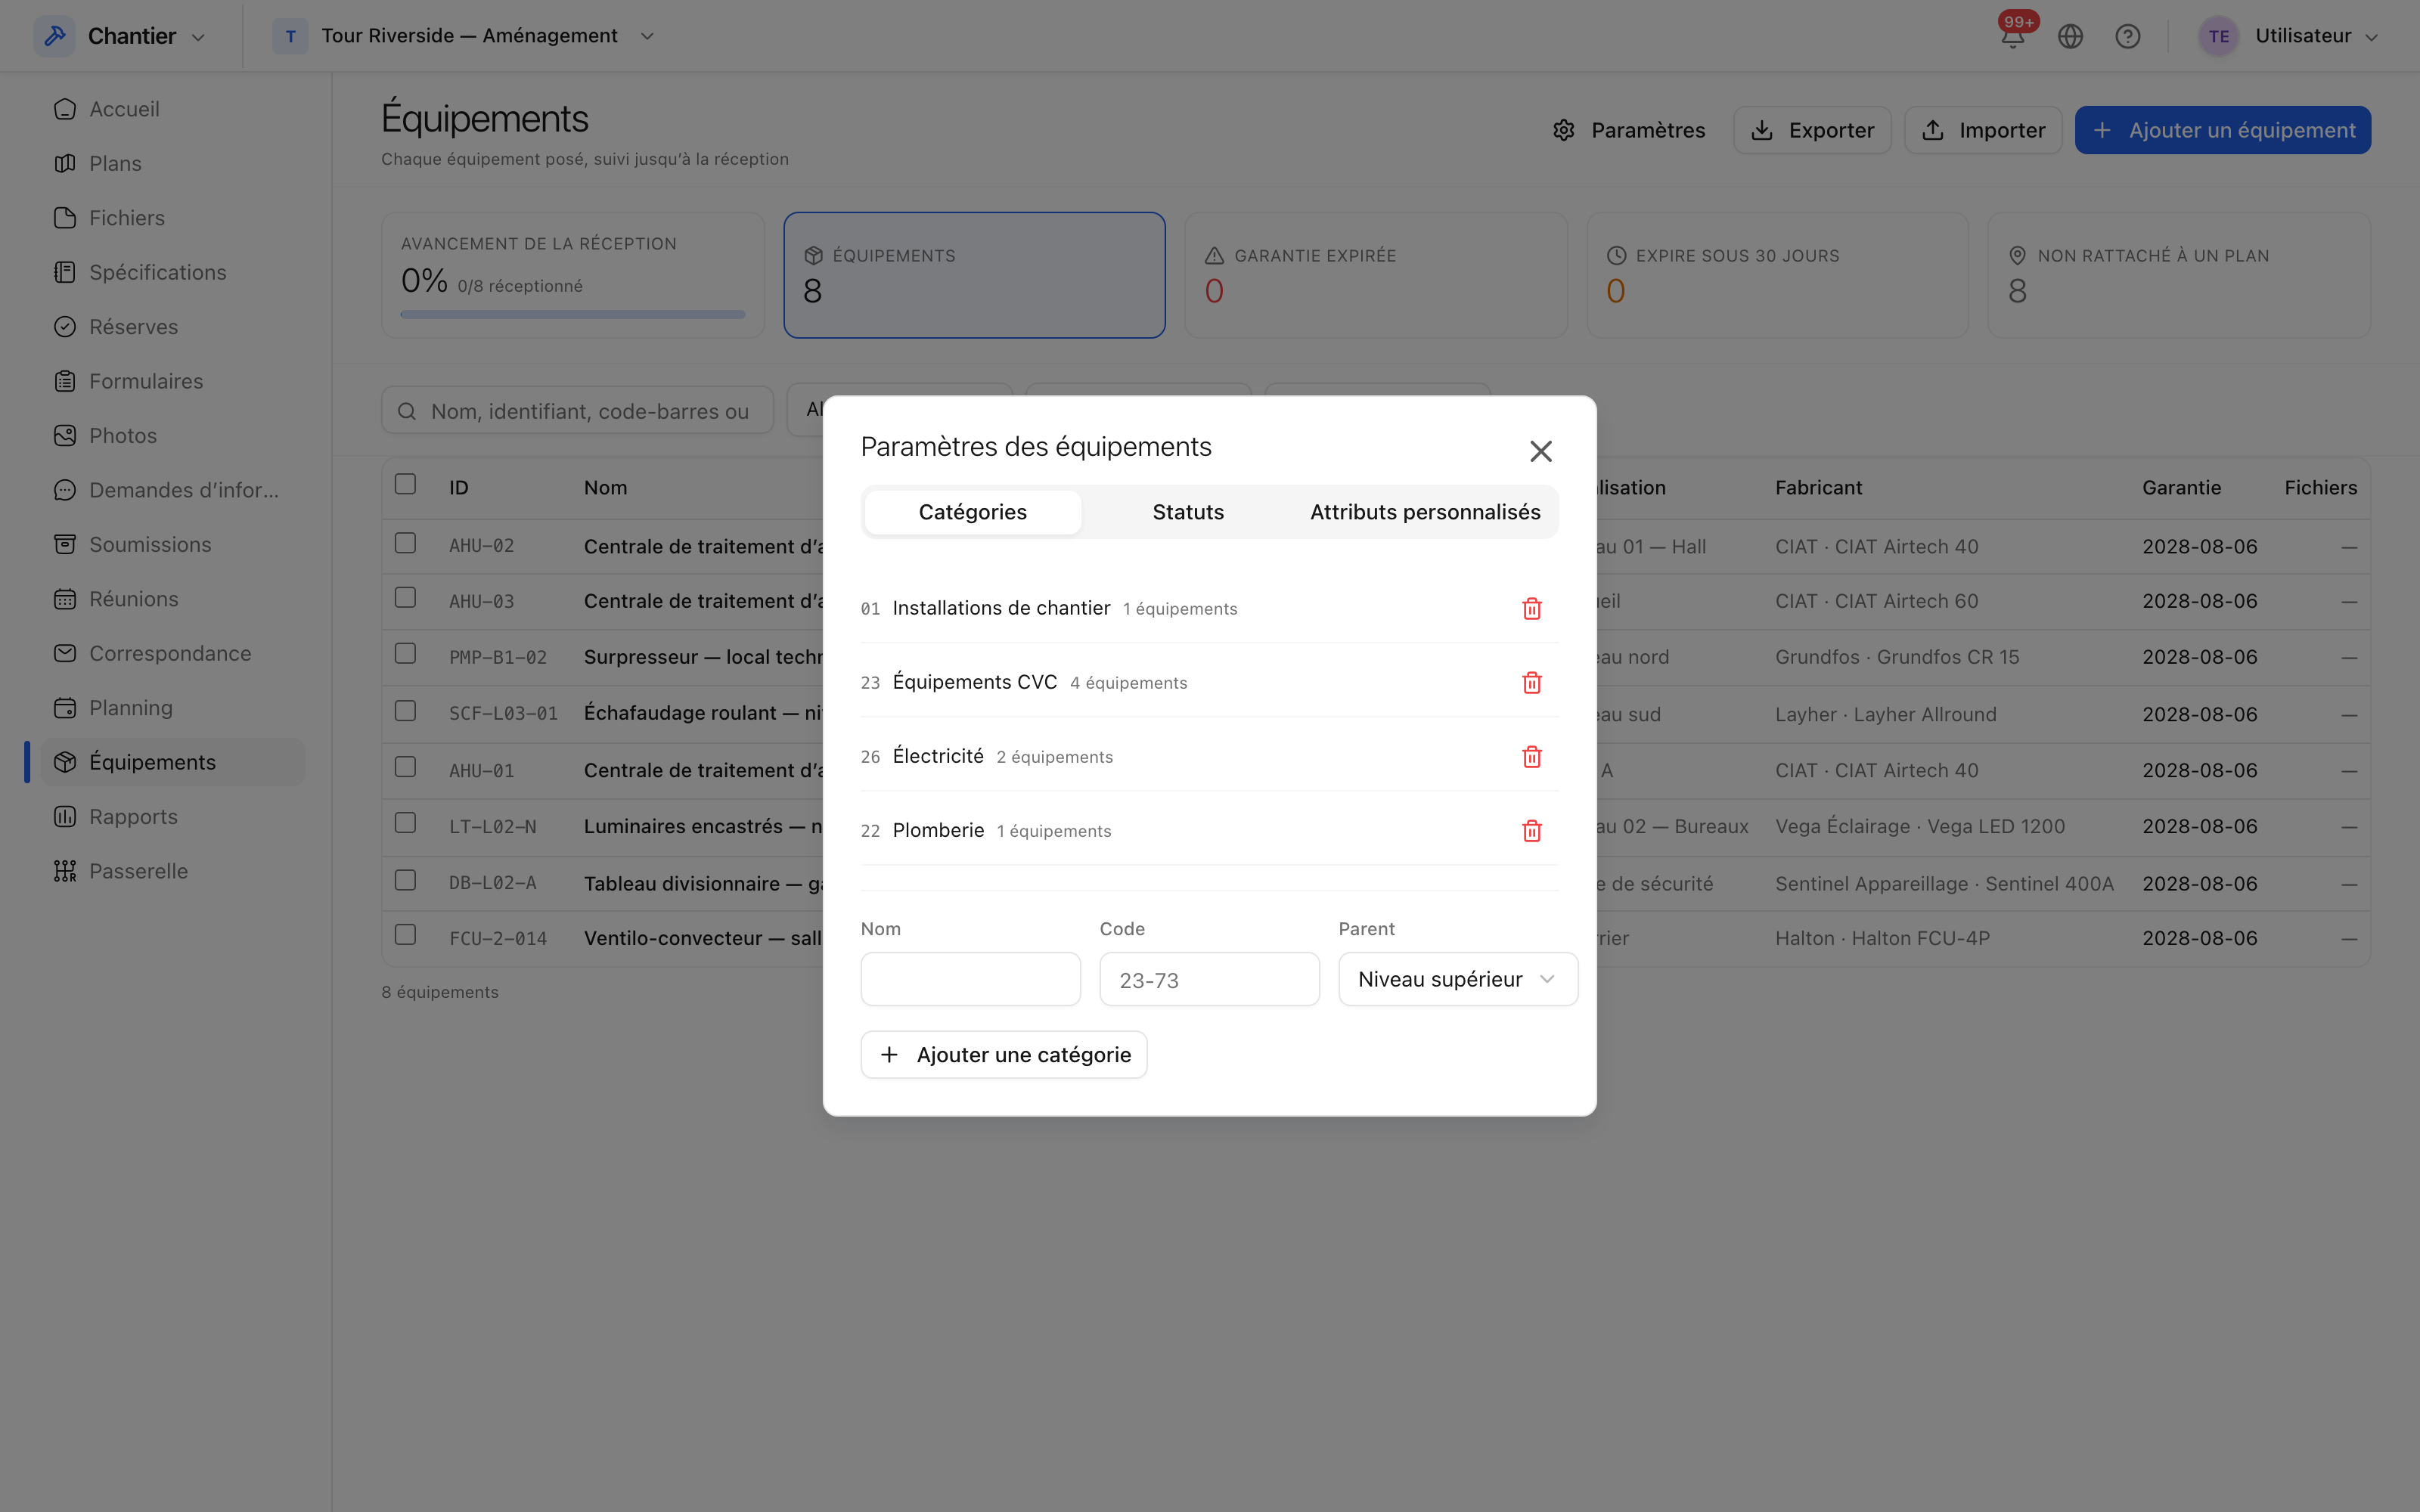Delete the Installations de chantier category
Viewport: 2420px width, 1512px height.
(1531, 608)
